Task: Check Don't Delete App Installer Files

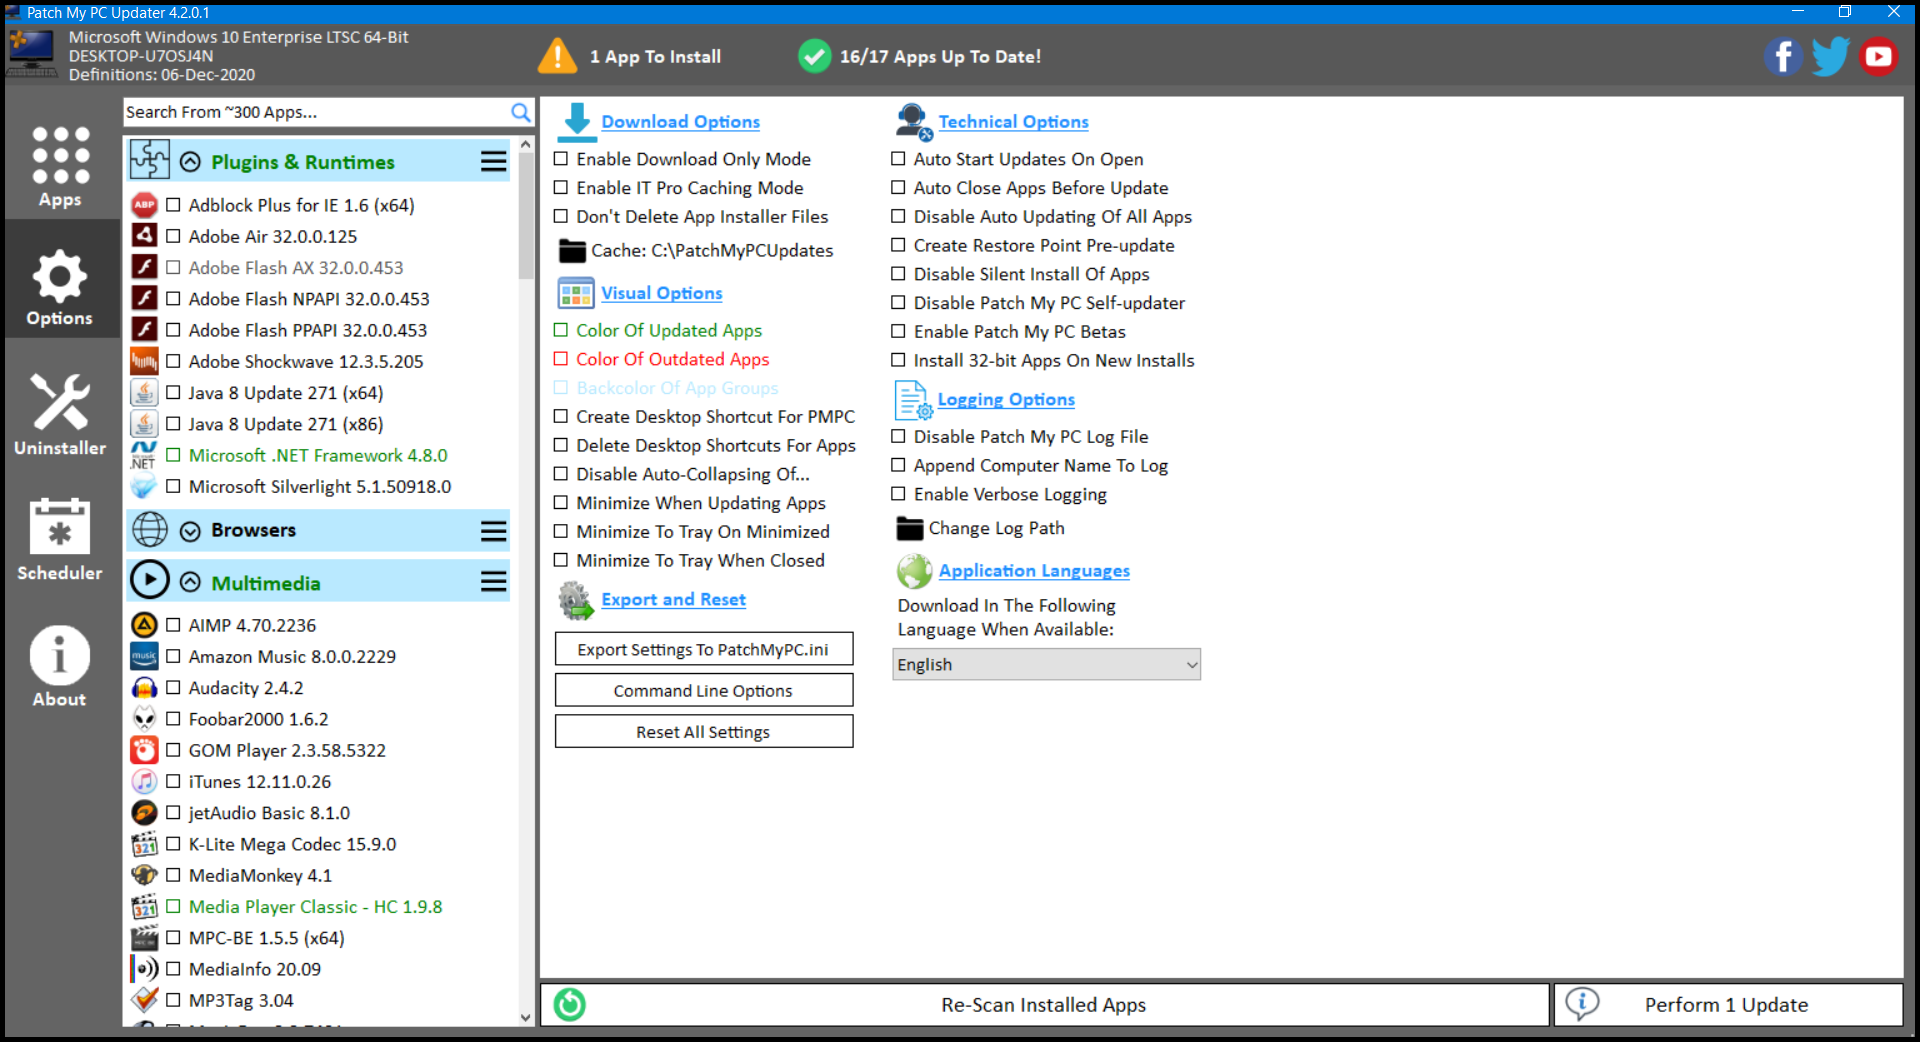Action: pyautogui.click(x=561, y=217)
